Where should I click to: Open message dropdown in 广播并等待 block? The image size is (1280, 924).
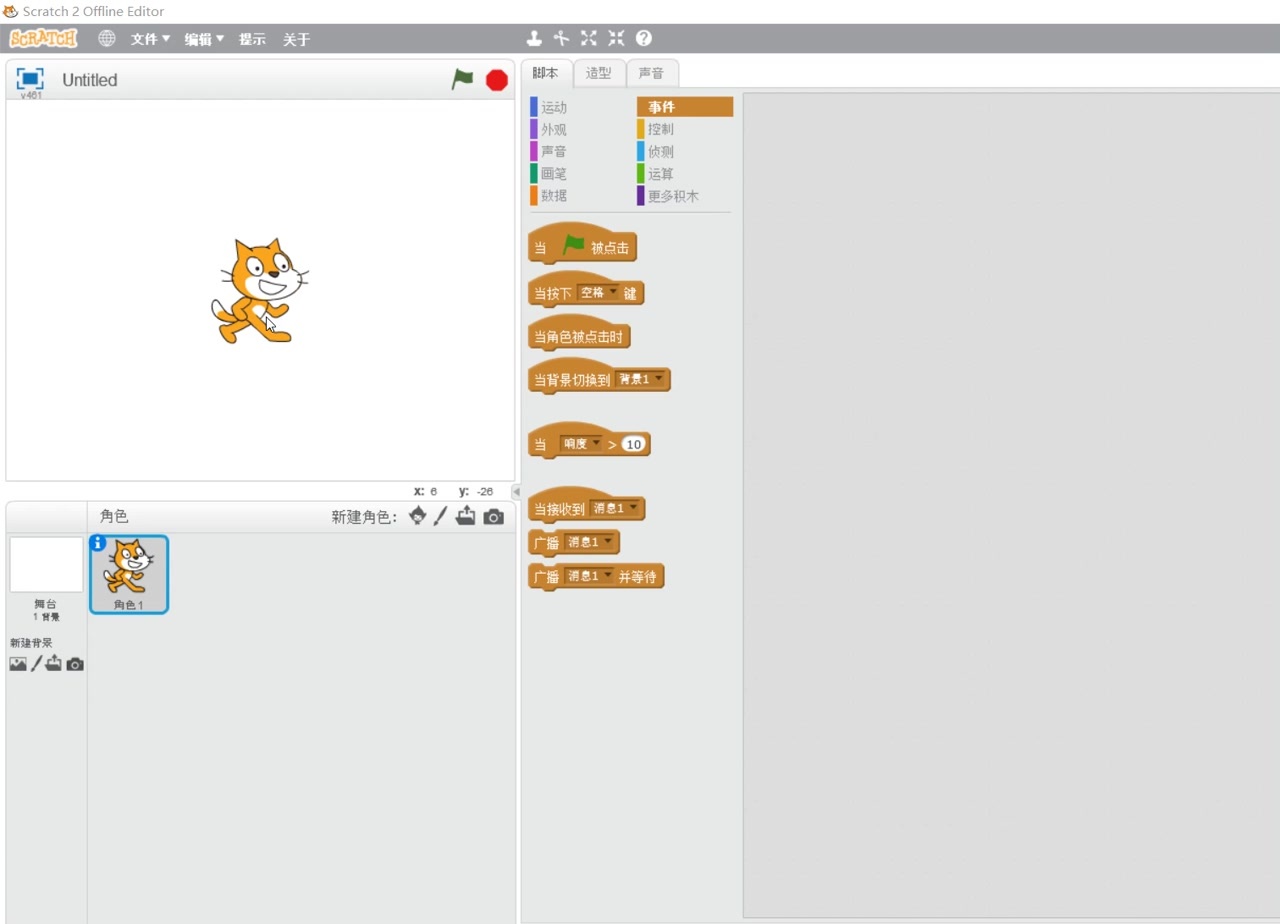pos(589,576)
